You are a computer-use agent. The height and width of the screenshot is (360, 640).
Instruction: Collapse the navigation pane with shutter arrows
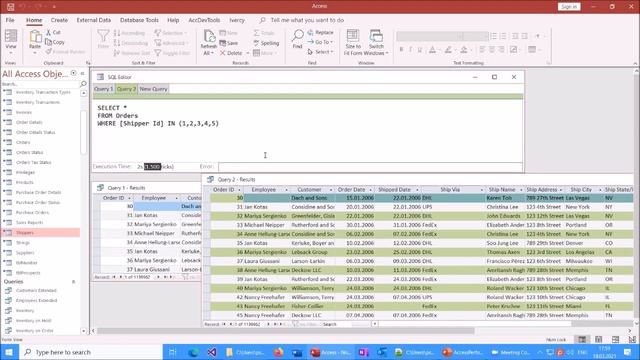[82, 73]
